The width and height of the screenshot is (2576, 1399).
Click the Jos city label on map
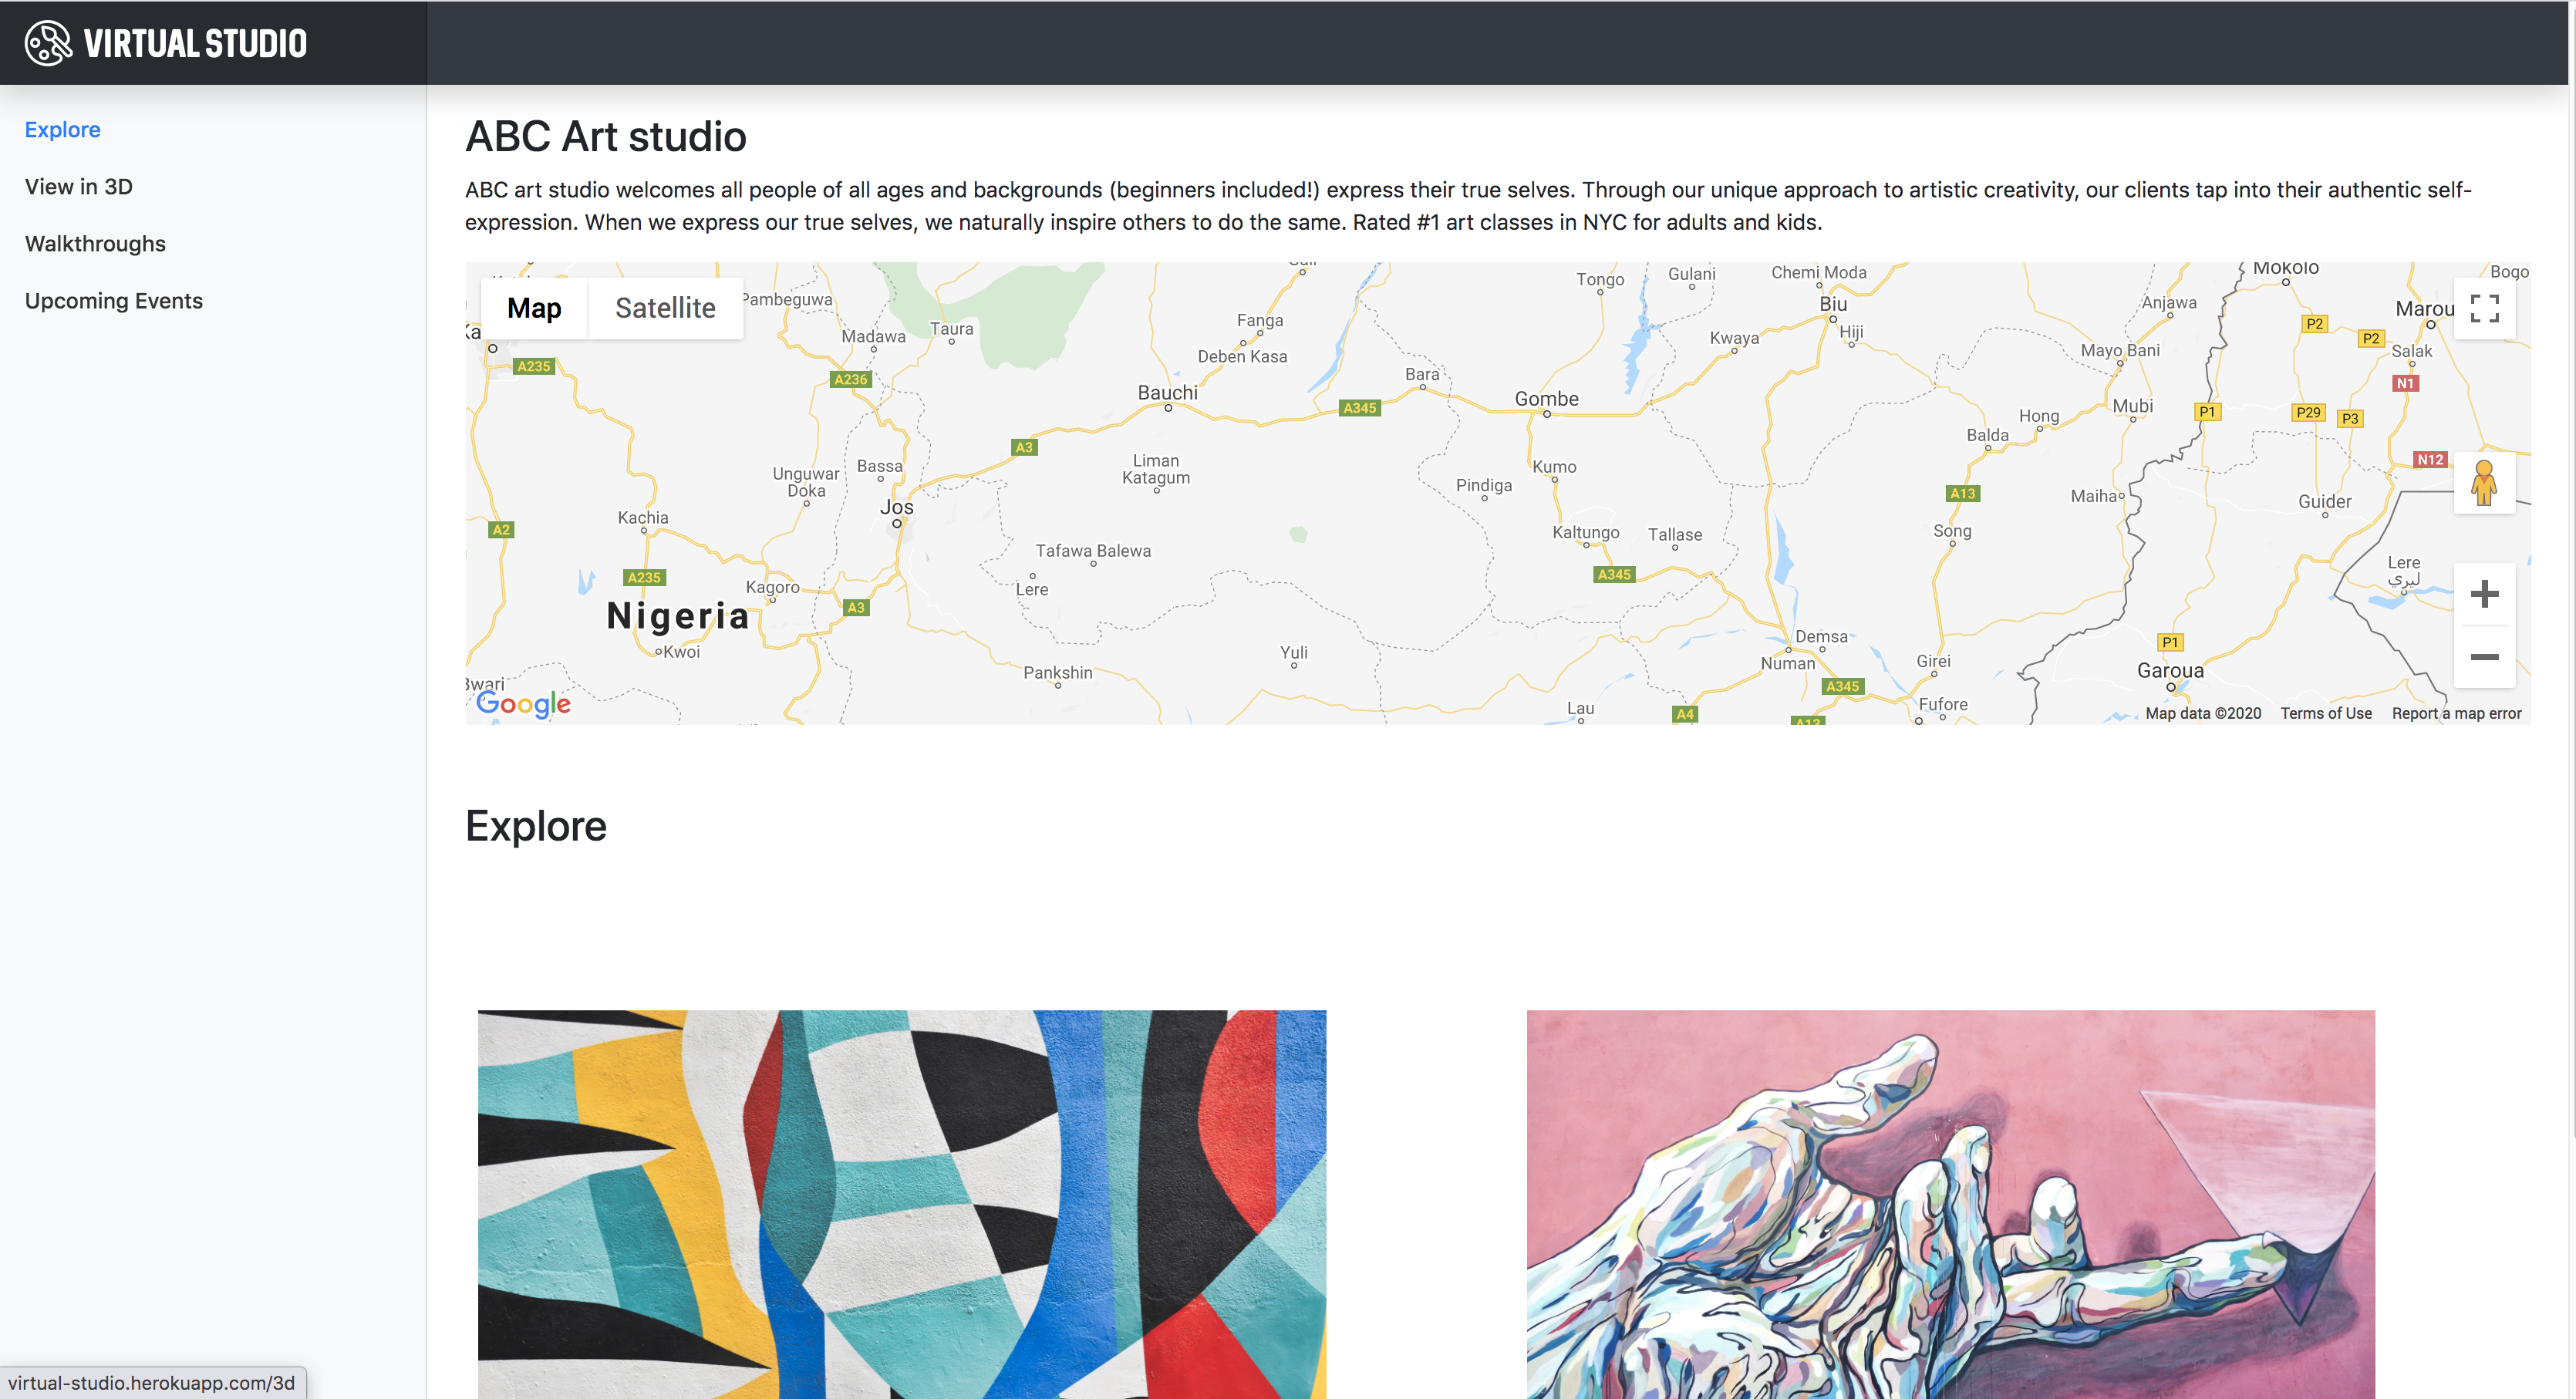(x=896, y=507)
